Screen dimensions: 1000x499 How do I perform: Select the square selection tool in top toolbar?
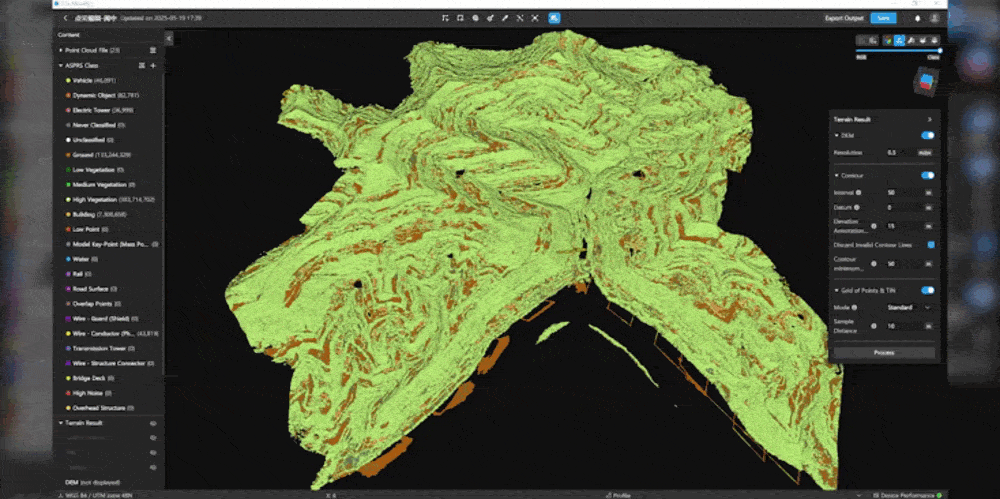(460, 18)
